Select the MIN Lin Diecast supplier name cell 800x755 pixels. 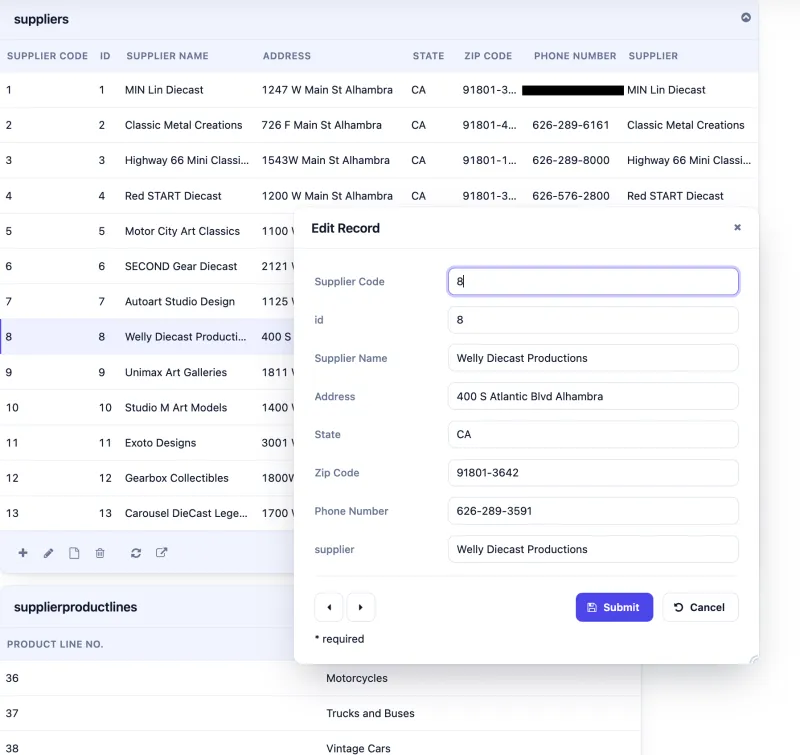(164, 90)
